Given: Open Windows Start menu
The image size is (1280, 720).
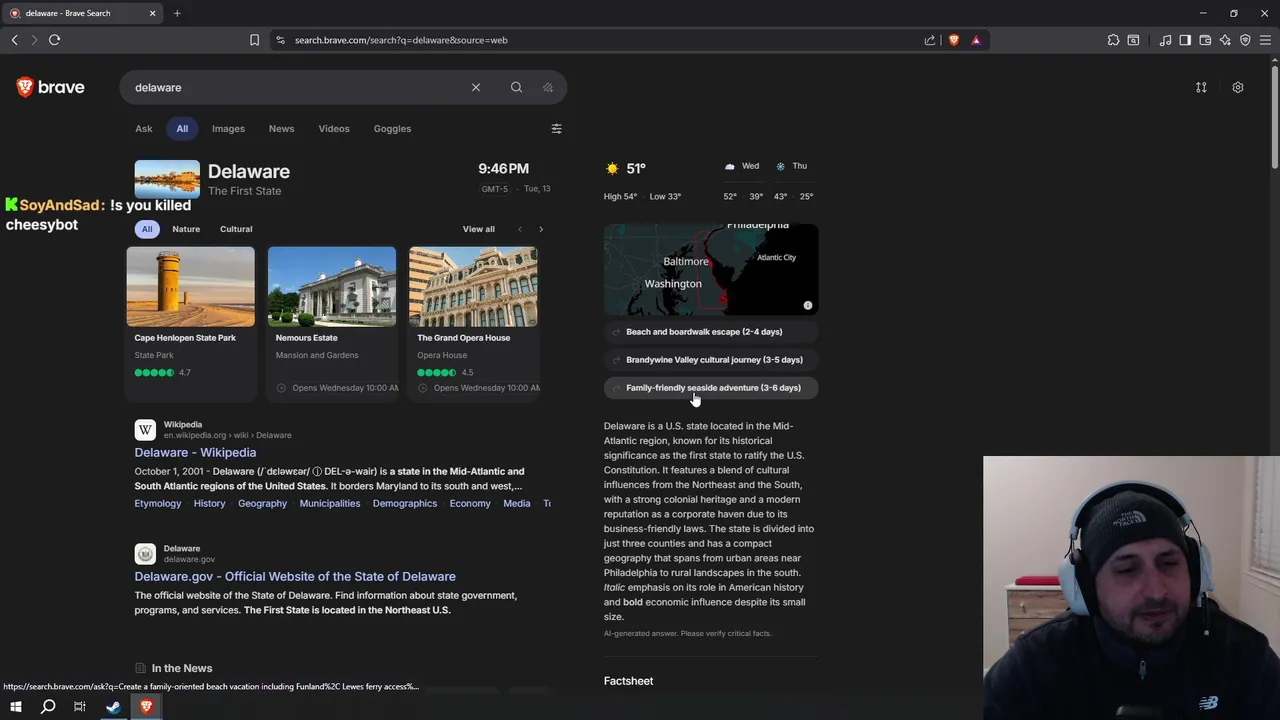Looking at the screenshot, I should tap(16, 706).
